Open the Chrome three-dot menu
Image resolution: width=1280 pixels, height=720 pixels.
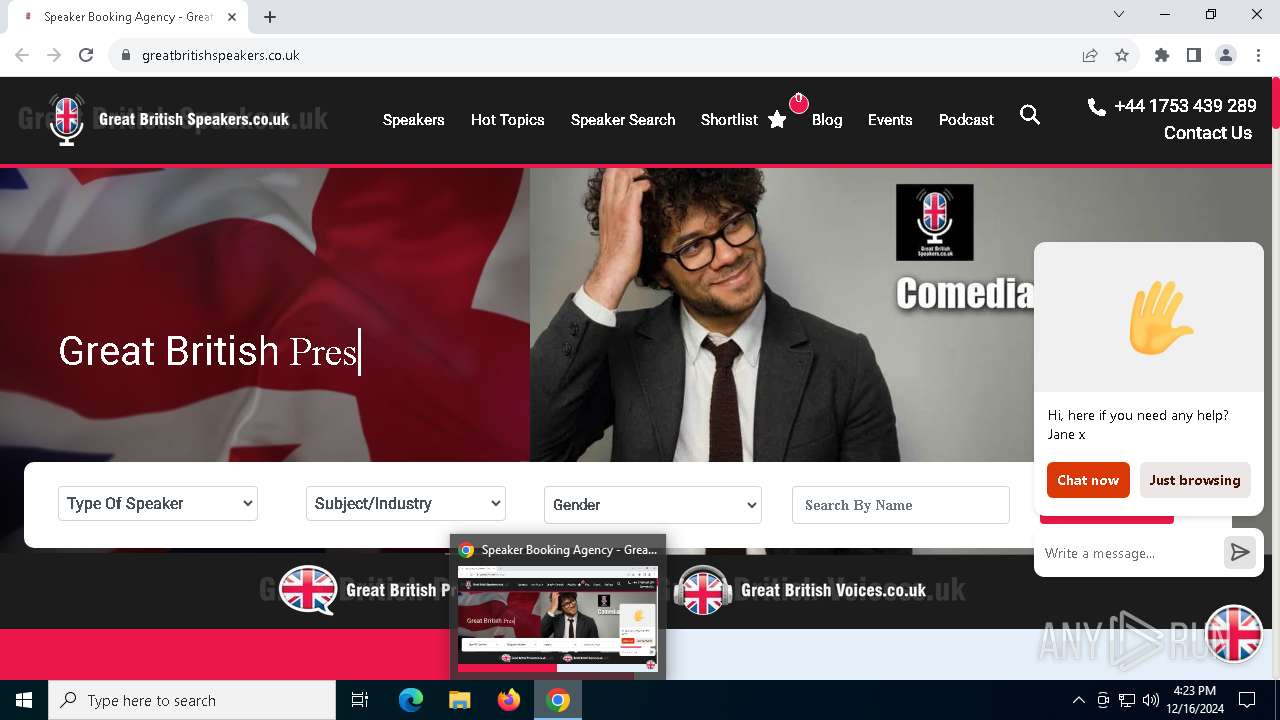pyautogui.click(x=1257, y=55)
